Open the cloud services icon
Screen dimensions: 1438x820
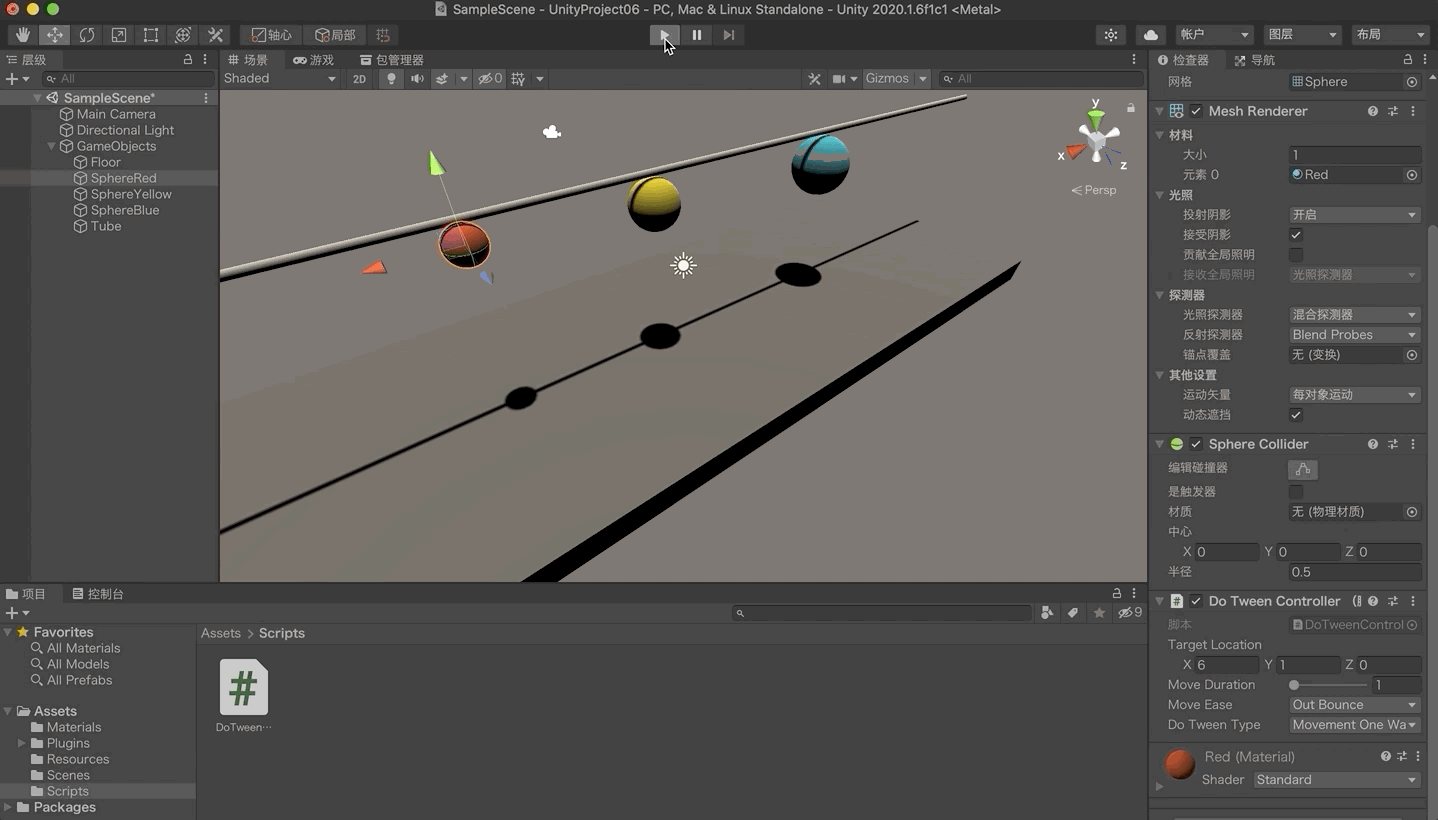1151,35
